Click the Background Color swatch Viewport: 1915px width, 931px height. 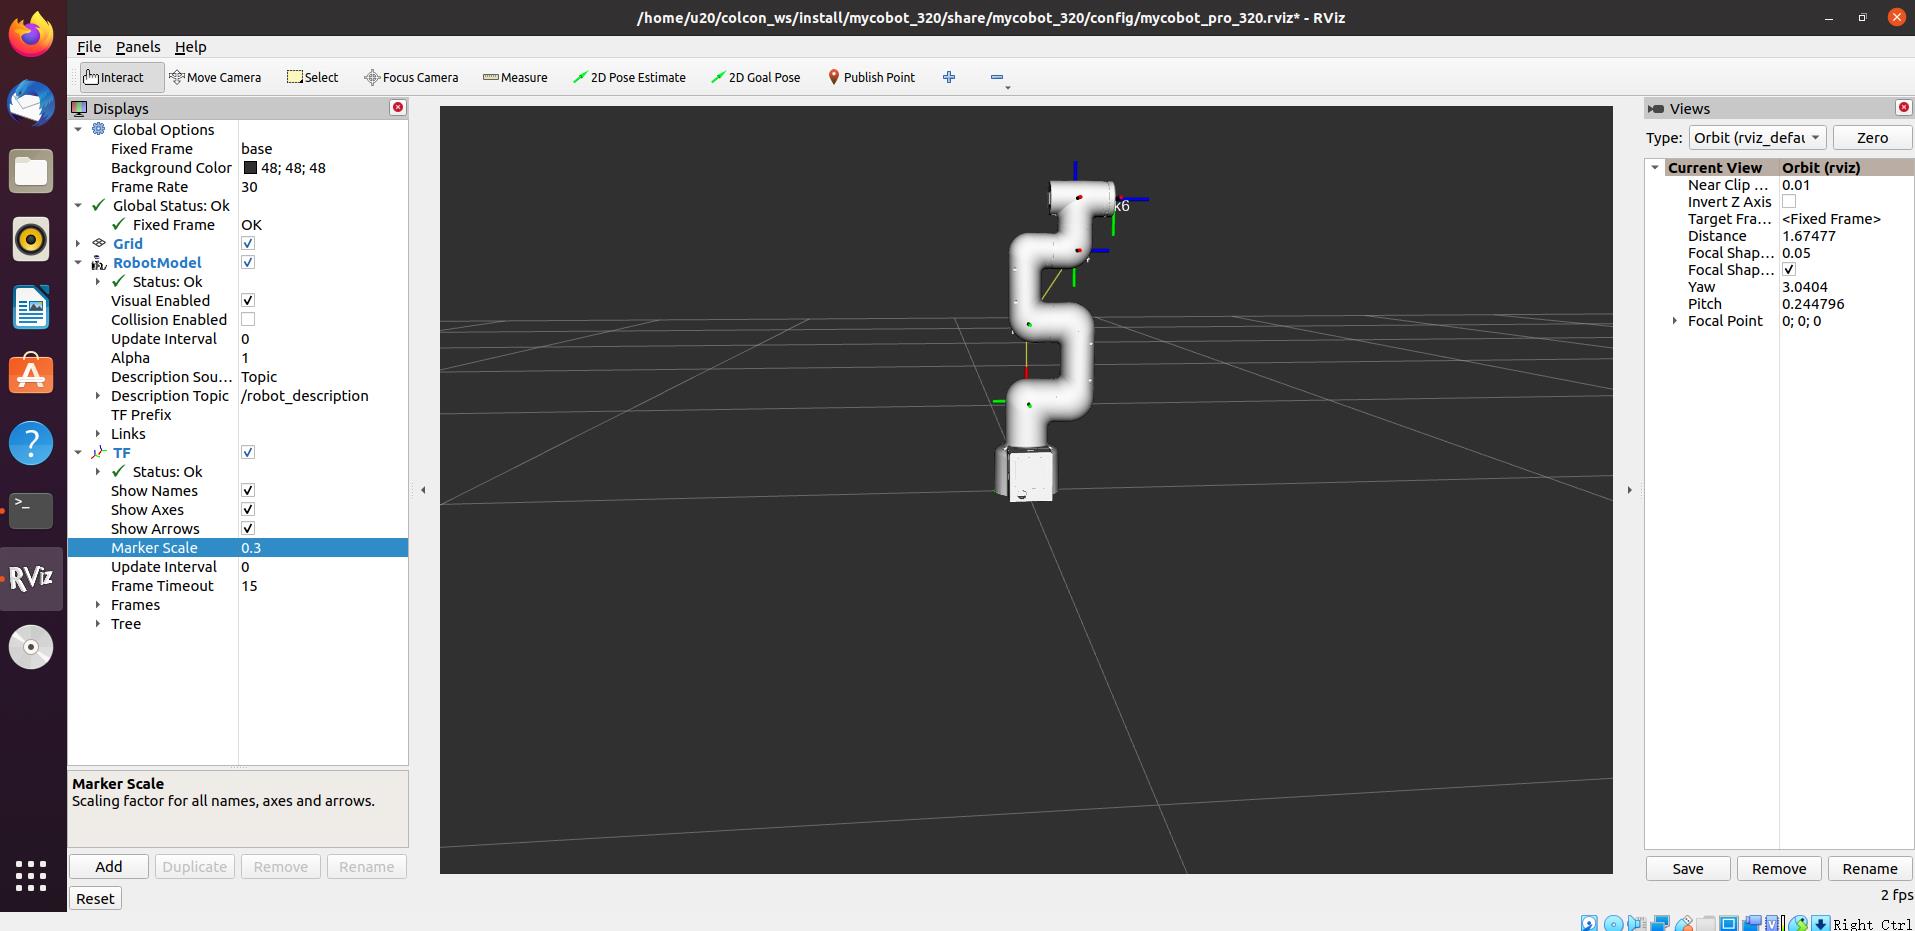(x=250, y=168)
